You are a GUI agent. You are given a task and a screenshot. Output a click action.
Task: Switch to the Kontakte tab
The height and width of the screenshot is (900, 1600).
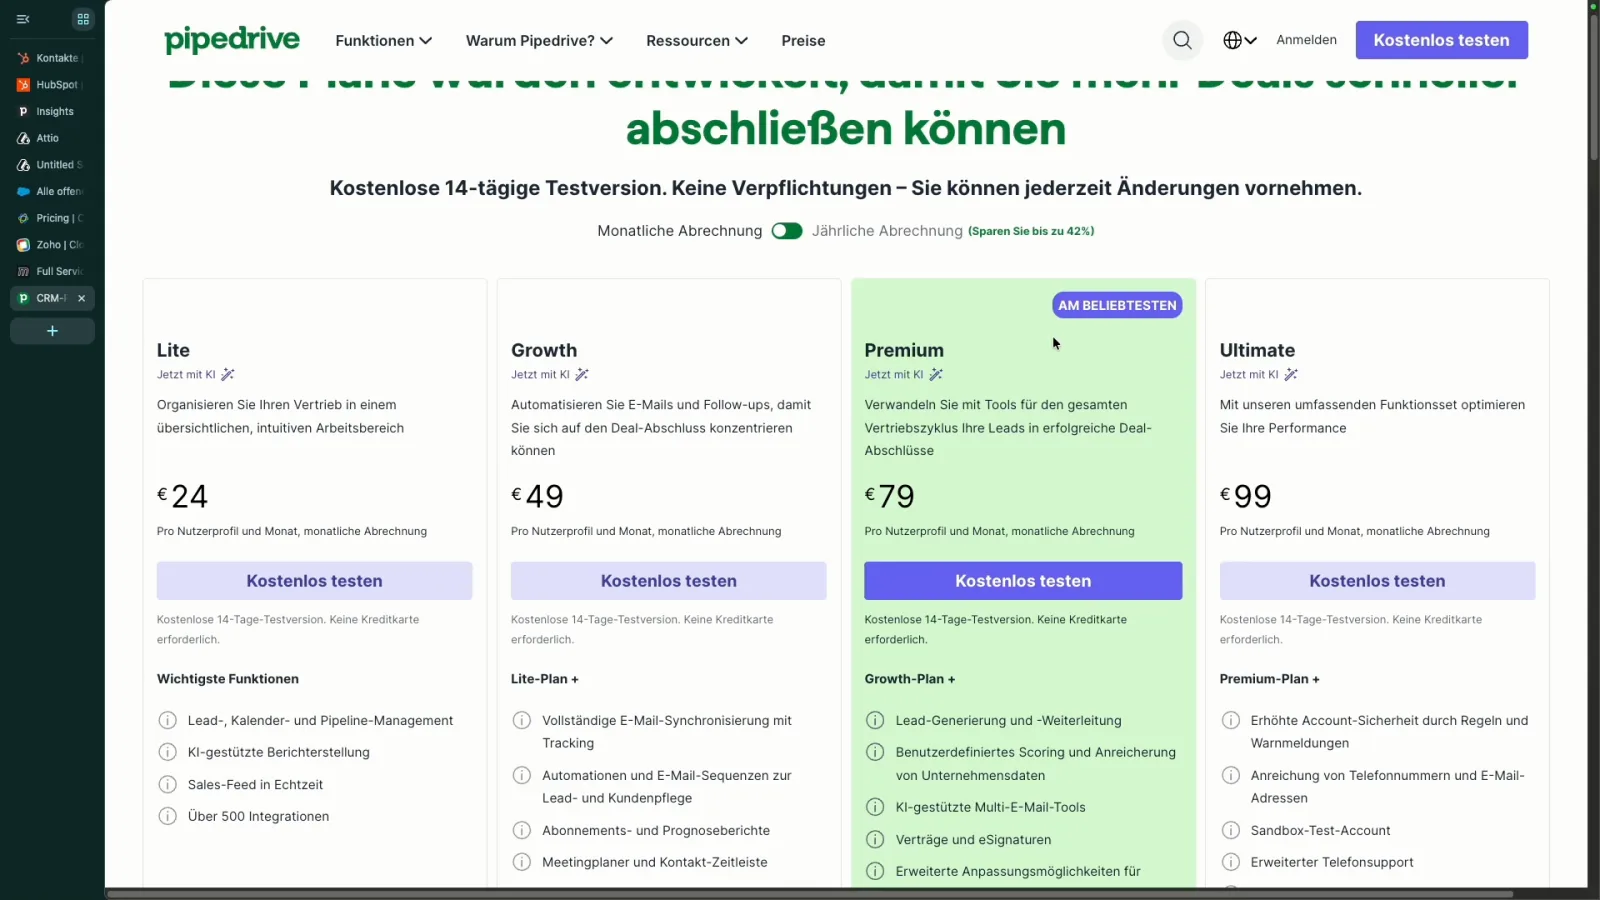pos(52,58)
